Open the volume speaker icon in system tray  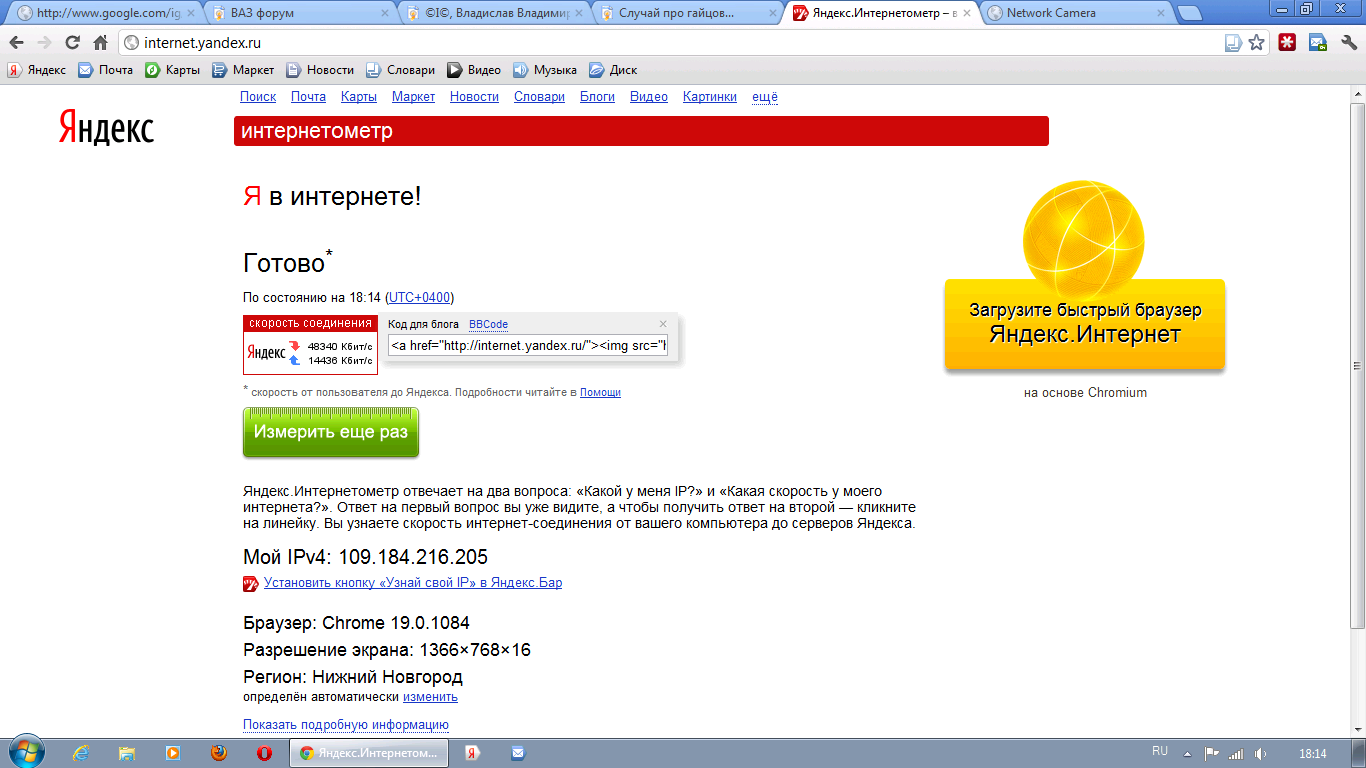(1261, 754)
